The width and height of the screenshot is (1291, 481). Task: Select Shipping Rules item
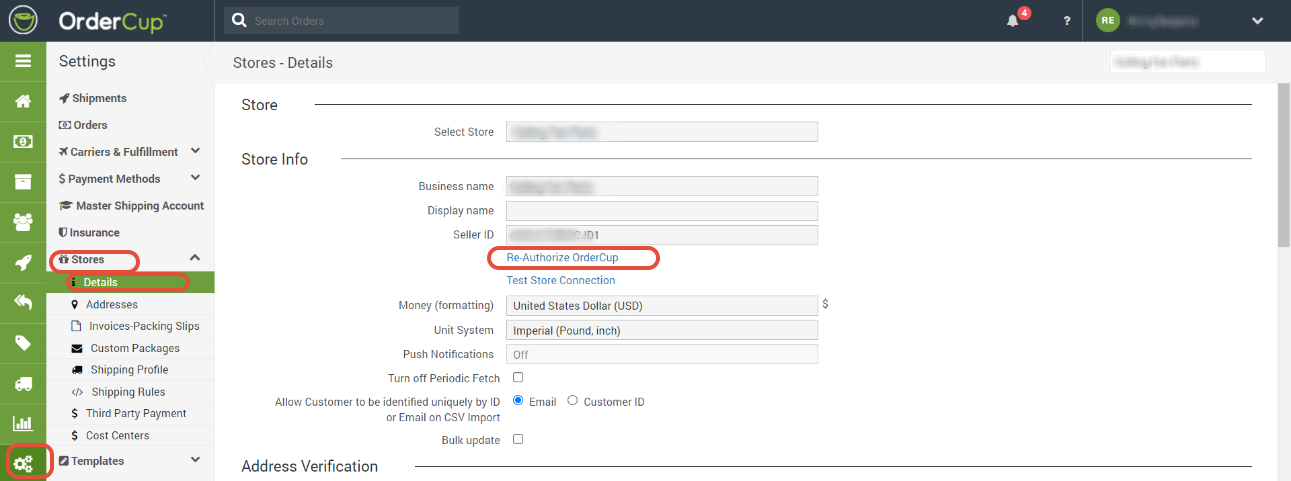130,392
